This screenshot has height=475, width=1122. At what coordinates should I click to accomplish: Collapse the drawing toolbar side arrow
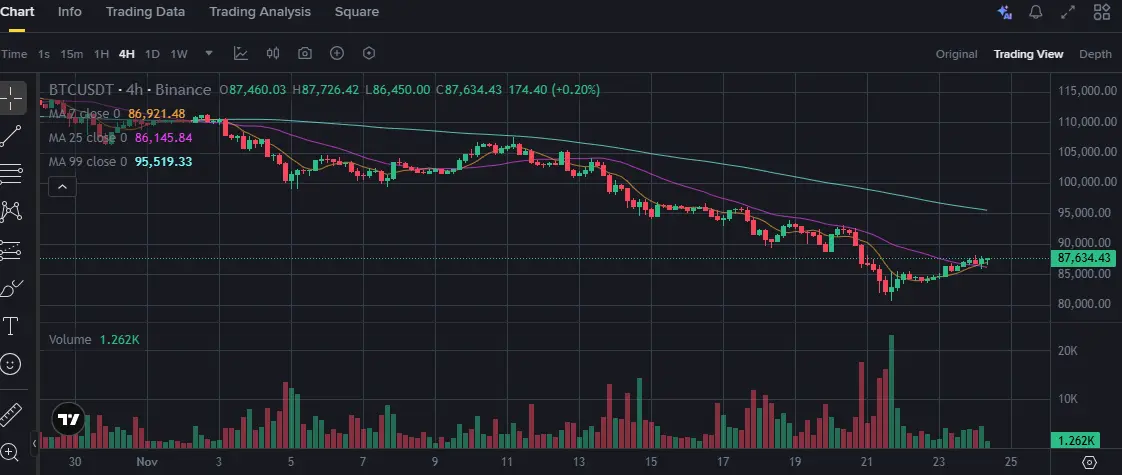tap(34, 441)
